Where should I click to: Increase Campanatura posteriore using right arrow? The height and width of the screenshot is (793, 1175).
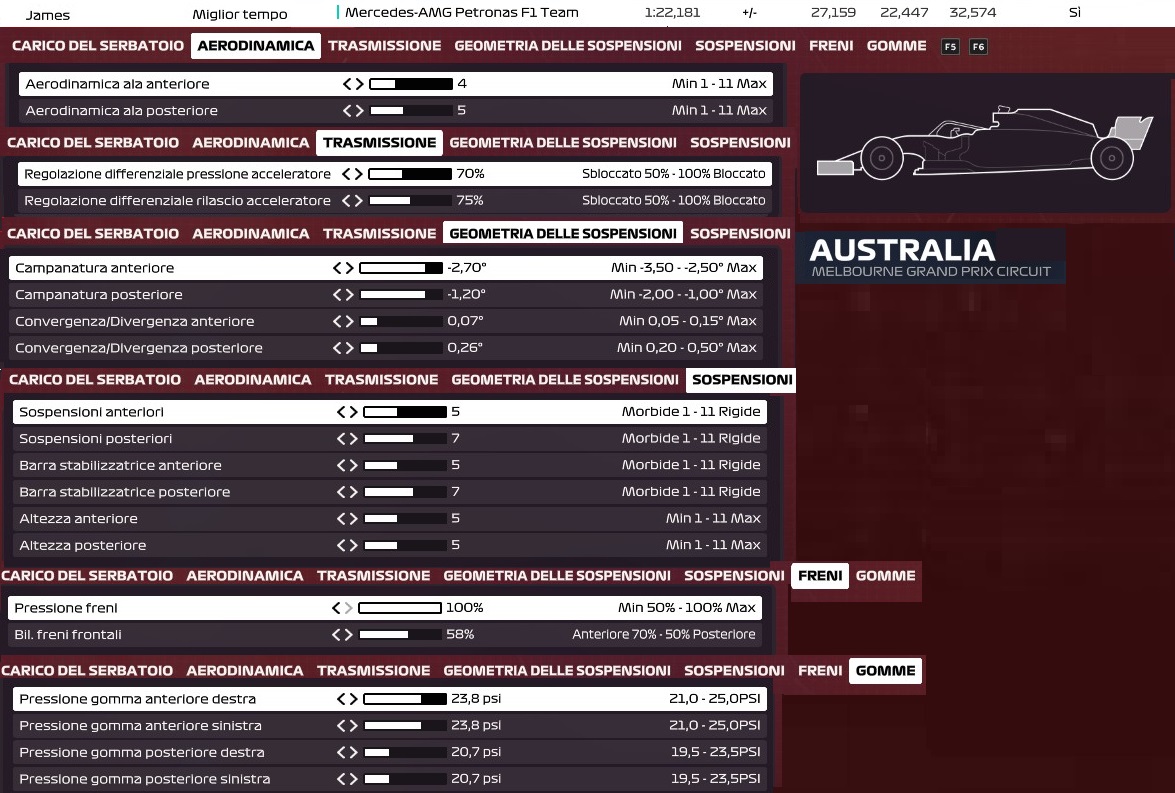click(x=349, y=295)
